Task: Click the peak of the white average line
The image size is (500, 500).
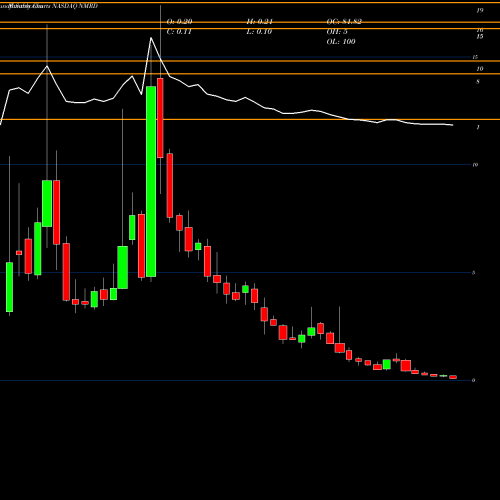Action: tap(151, 38)
